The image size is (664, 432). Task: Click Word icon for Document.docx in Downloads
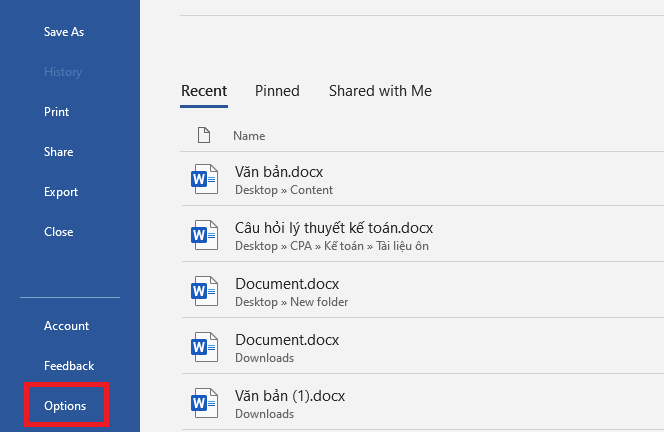point(203,348)
